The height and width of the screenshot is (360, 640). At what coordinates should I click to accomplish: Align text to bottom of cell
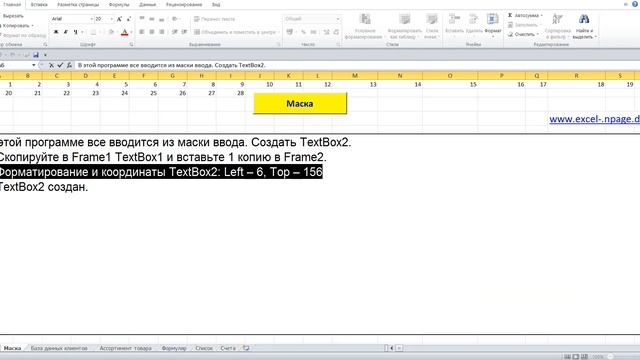(162, 19)
